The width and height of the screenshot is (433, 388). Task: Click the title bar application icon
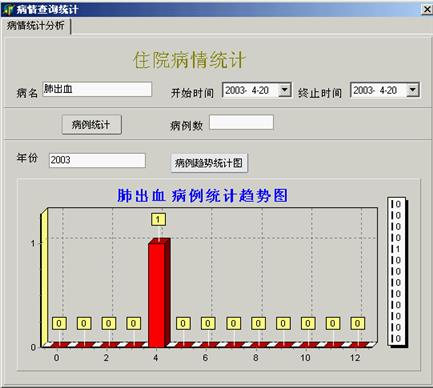[x=7, y=9]
